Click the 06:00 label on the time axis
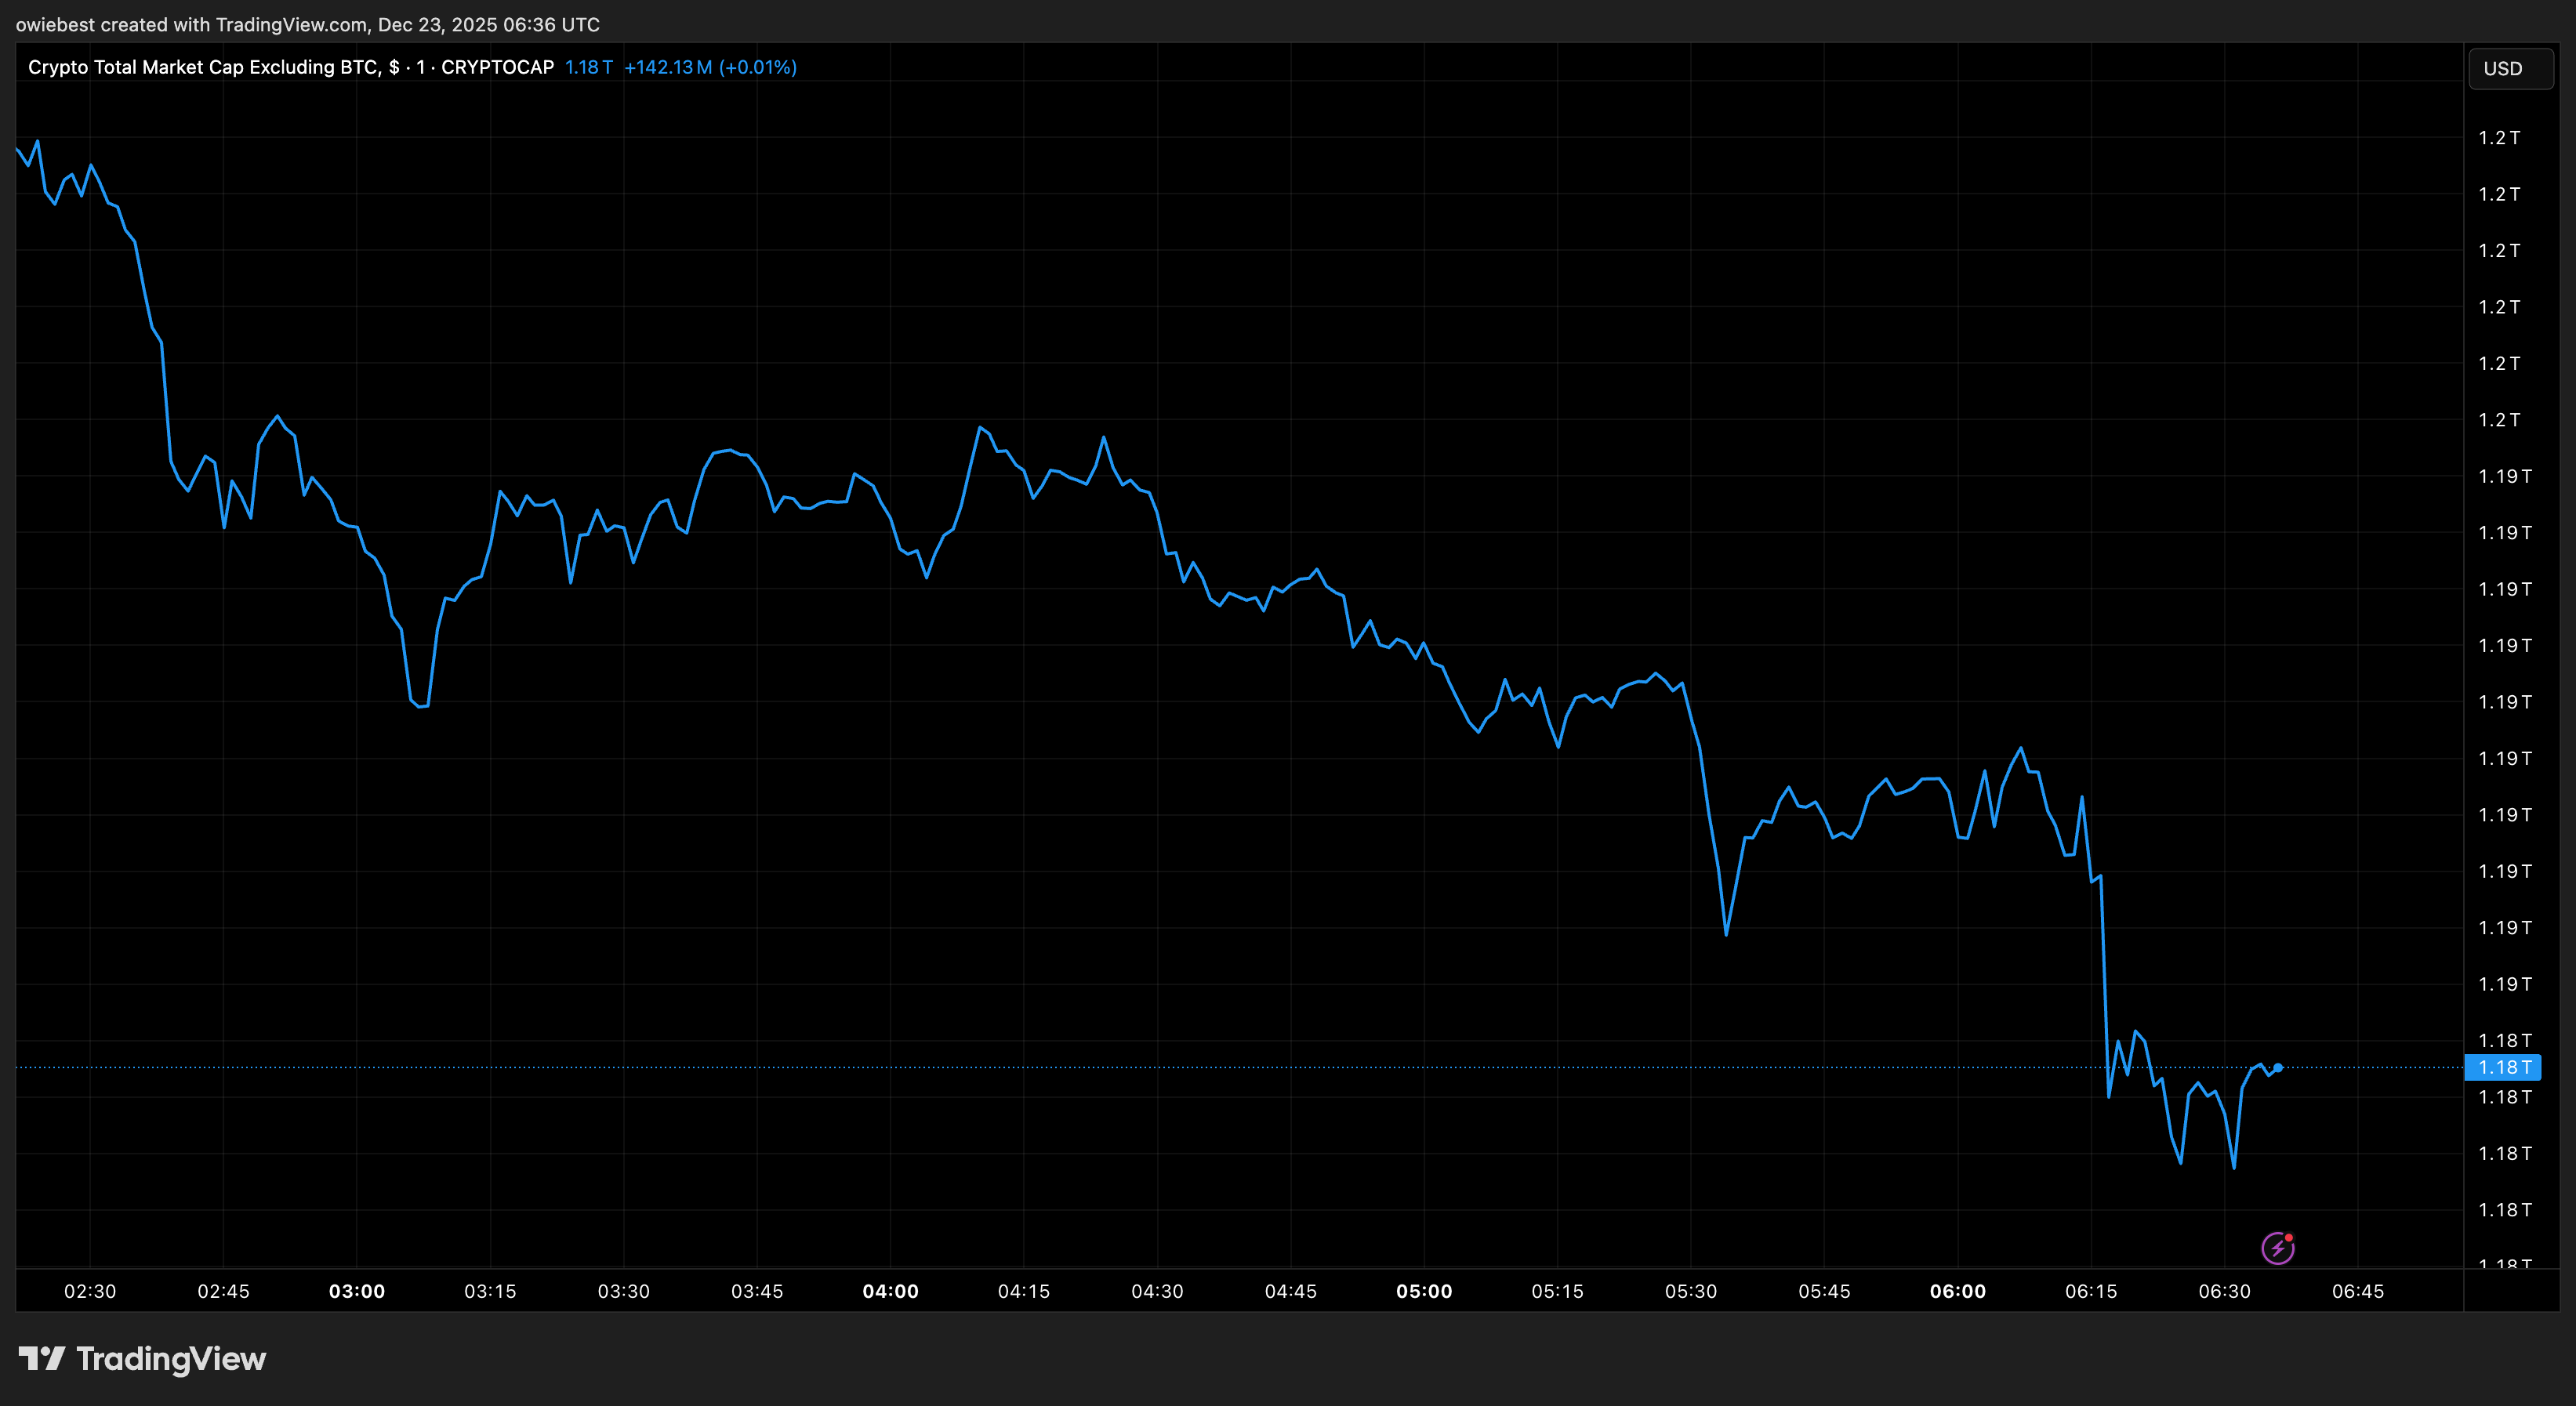The image size is (2576, 1406). [1959, 1291]
